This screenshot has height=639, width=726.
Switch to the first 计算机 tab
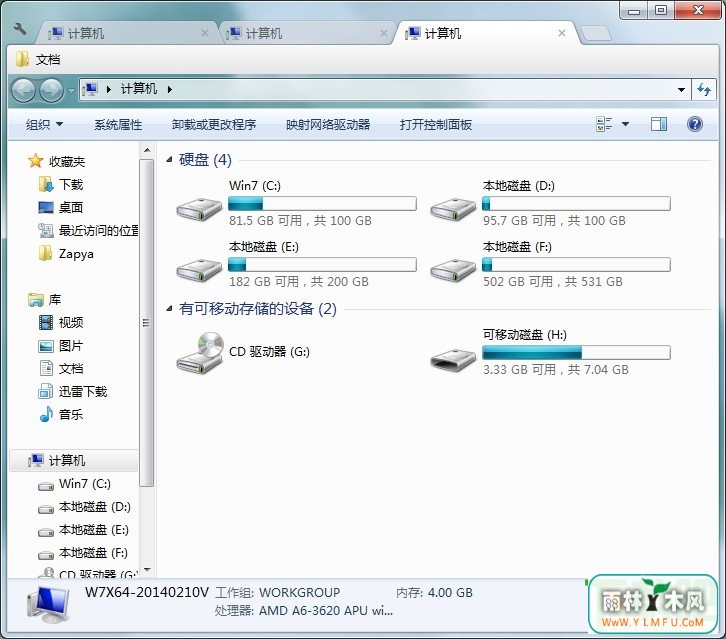click(128, 33)
